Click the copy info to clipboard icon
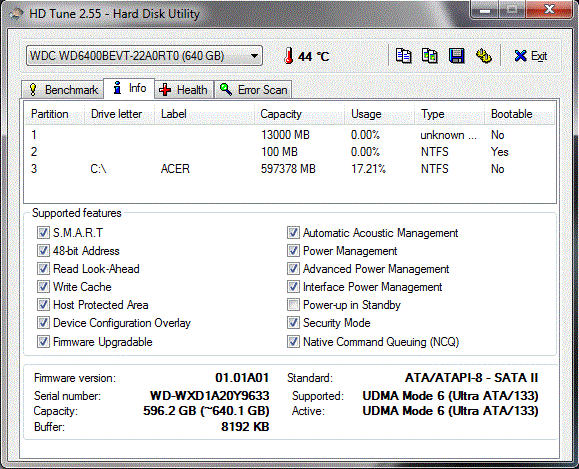The width and height of the screenshot is (579, 469). tap(403, 56)
